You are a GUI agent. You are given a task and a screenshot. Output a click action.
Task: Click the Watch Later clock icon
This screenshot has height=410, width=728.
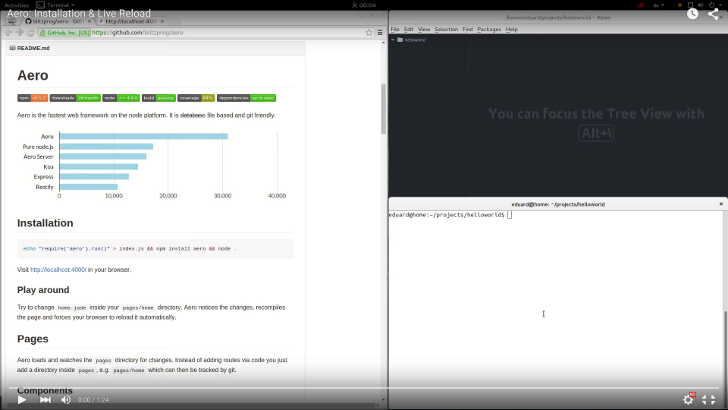pos(692,14)
